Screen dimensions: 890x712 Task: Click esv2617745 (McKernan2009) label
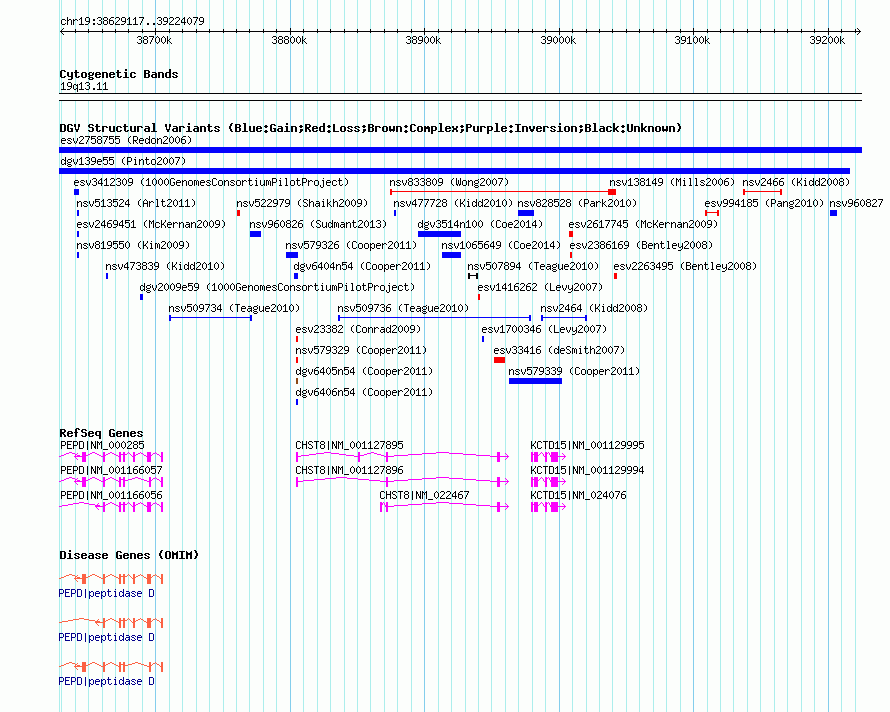[643, 224]
